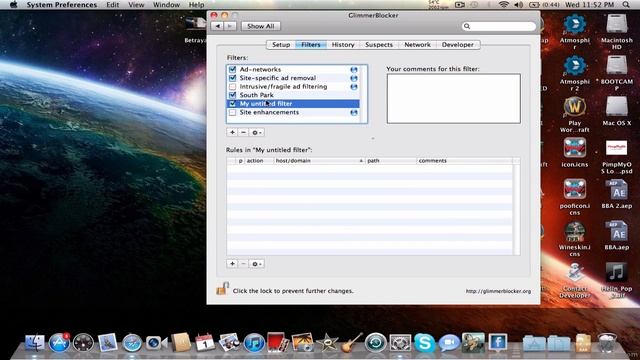Launch Skype from the dock
This screenshot has height=360, width=640.
coord(424,342)
